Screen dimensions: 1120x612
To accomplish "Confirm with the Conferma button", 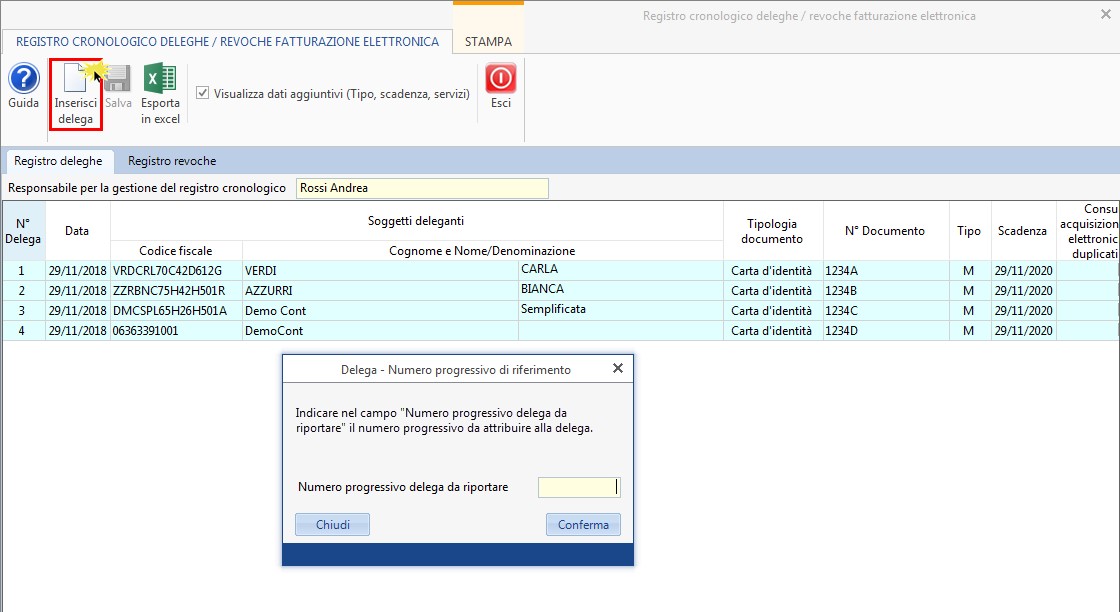I will pos(584,524).
